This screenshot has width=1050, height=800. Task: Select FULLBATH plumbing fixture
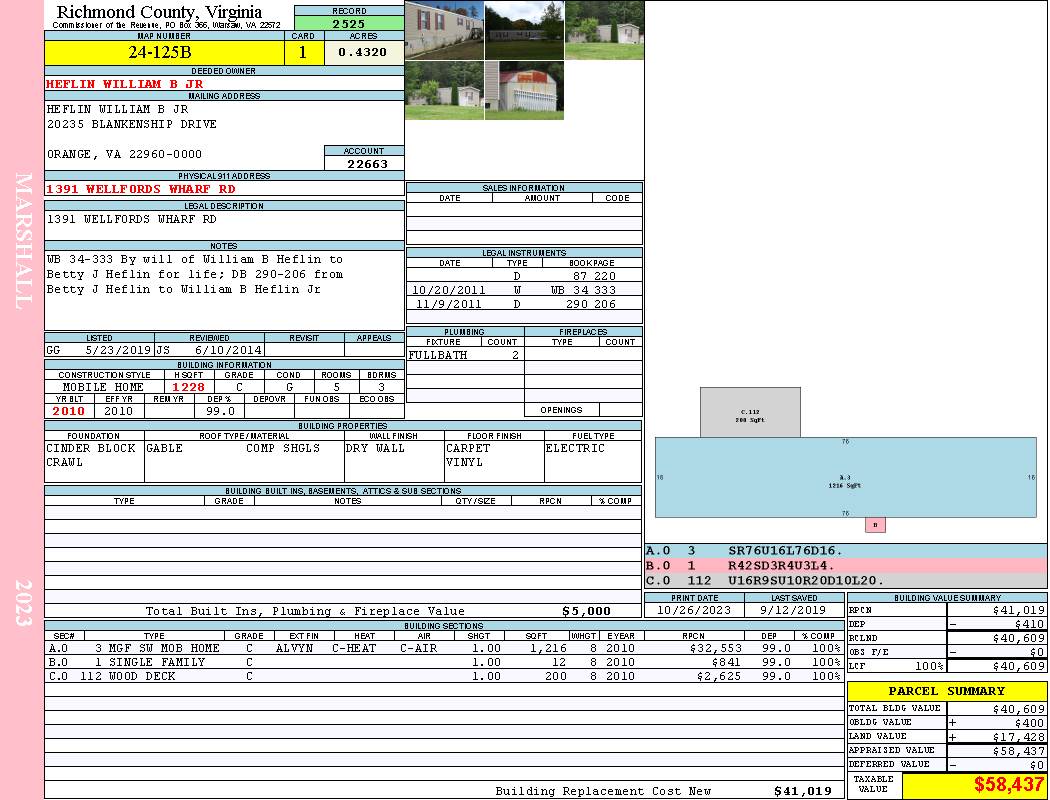point(438,355)
